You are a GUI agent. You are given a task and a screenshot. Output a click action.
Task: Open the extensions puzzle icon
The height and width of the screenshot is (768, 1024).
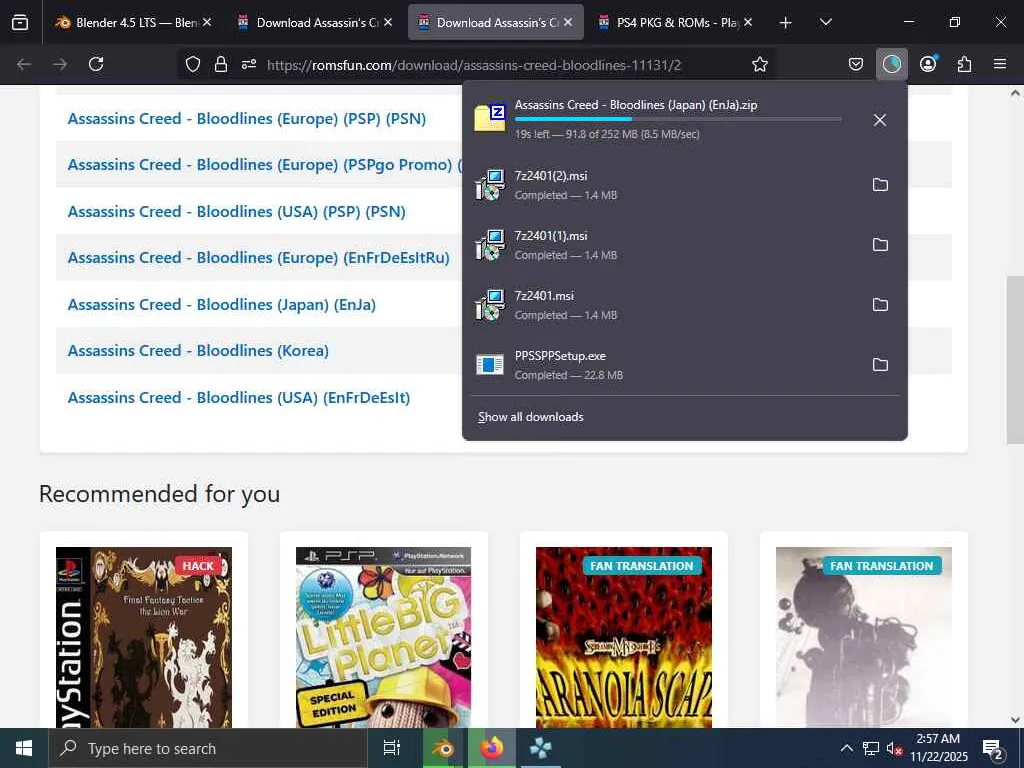coord(964,64)
